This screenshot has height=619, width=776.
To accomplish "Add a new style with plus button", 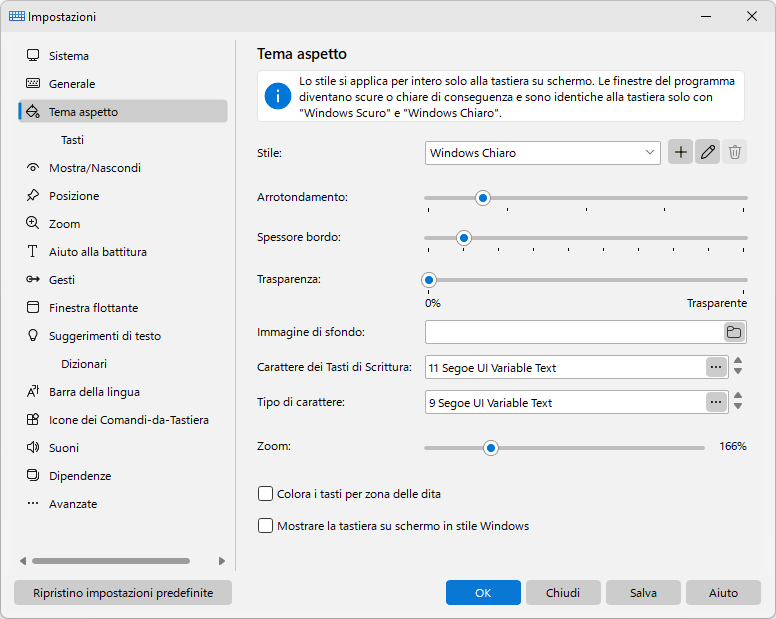I will pos(680,152).
